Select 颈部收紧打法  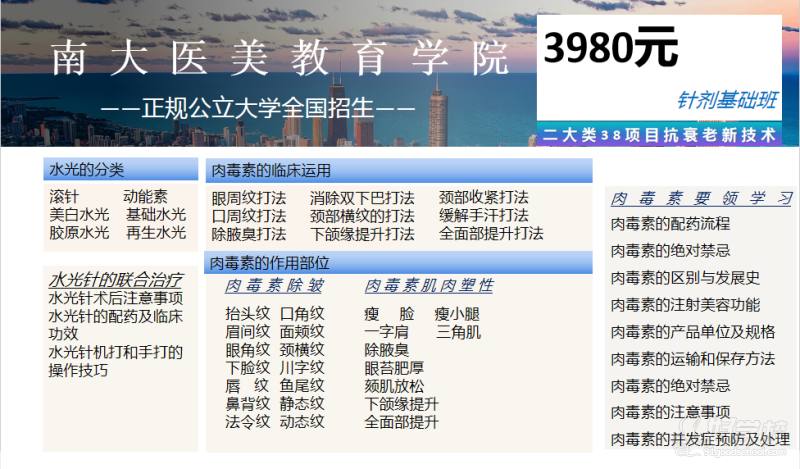point(484,197)
